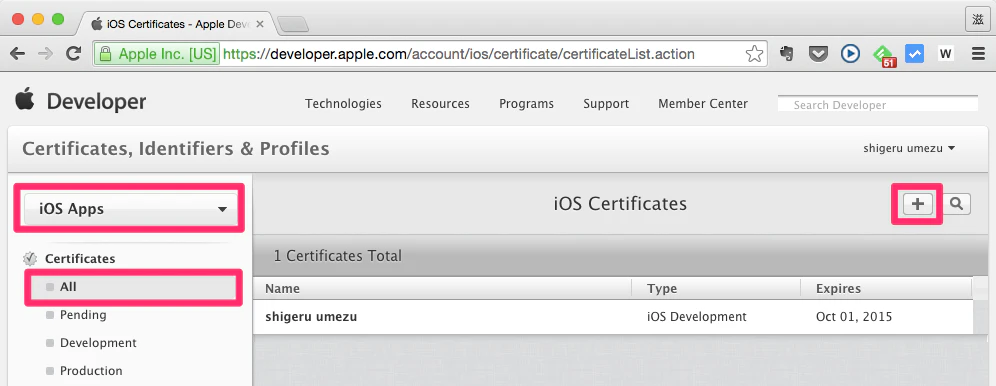Open Programs in the top navigation

pos(526,103)
